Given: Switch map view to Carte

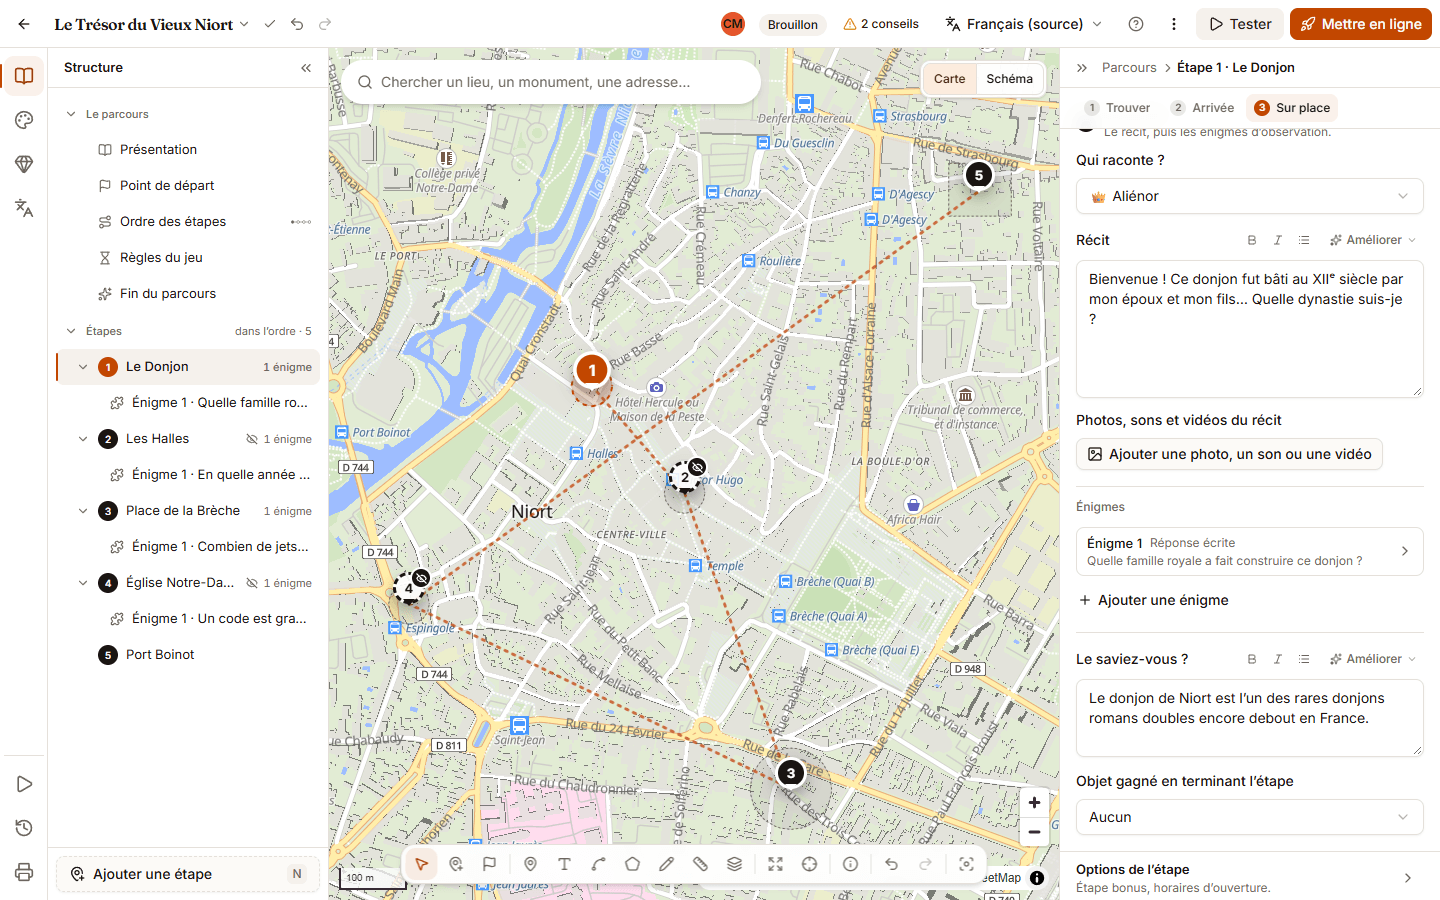Looking at the screenshot, I should tap(950, 79).
